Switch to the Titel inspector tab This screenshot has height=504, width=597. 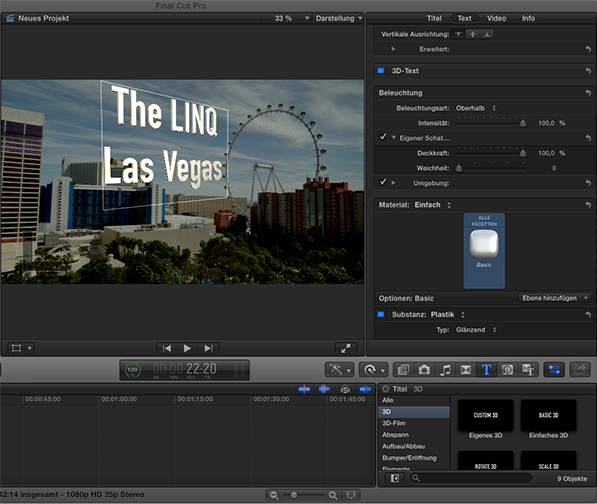point(434,18)
